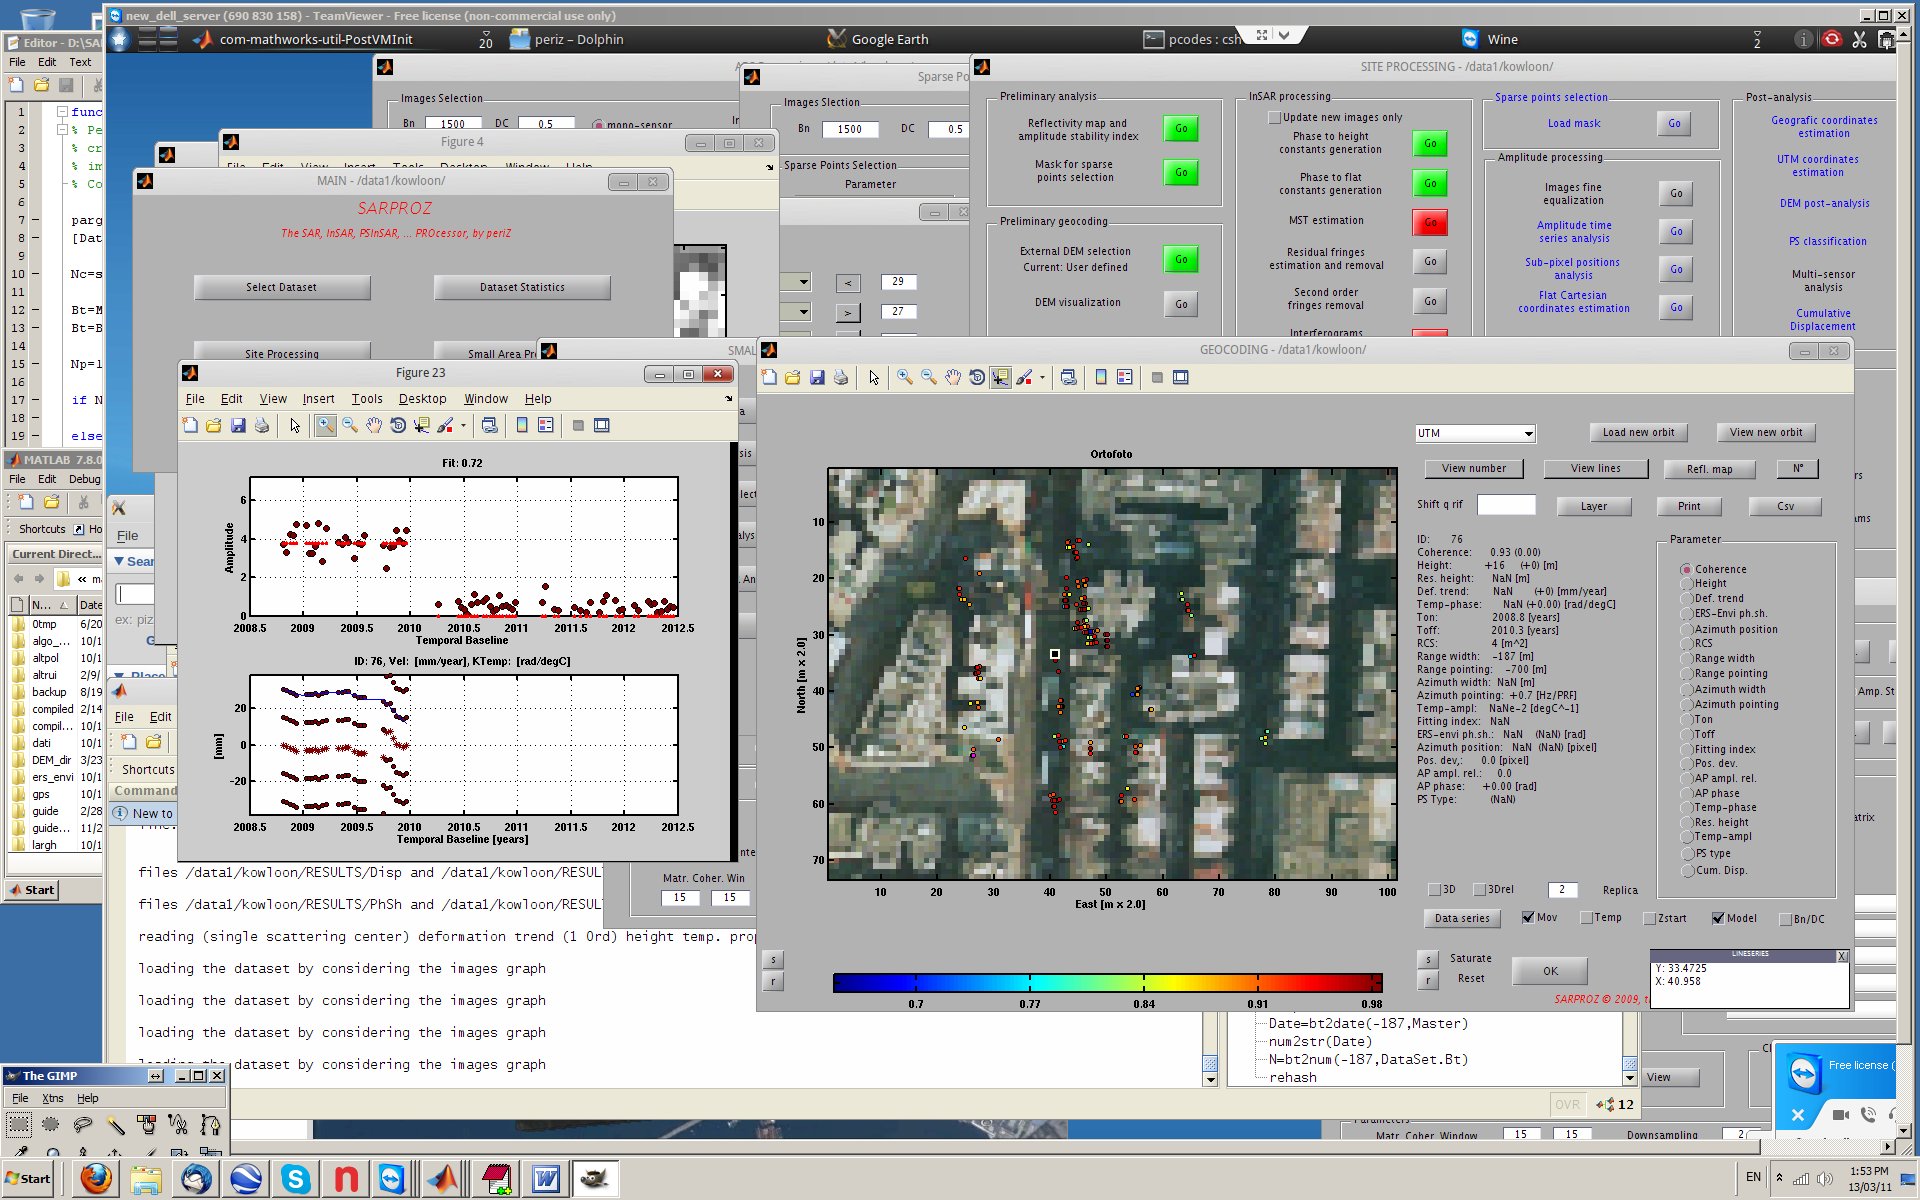Screen dimensions: 1920x1200
Task: Click the coherence colorbar in GEOCODING window
Action: tap(1107, 983)
